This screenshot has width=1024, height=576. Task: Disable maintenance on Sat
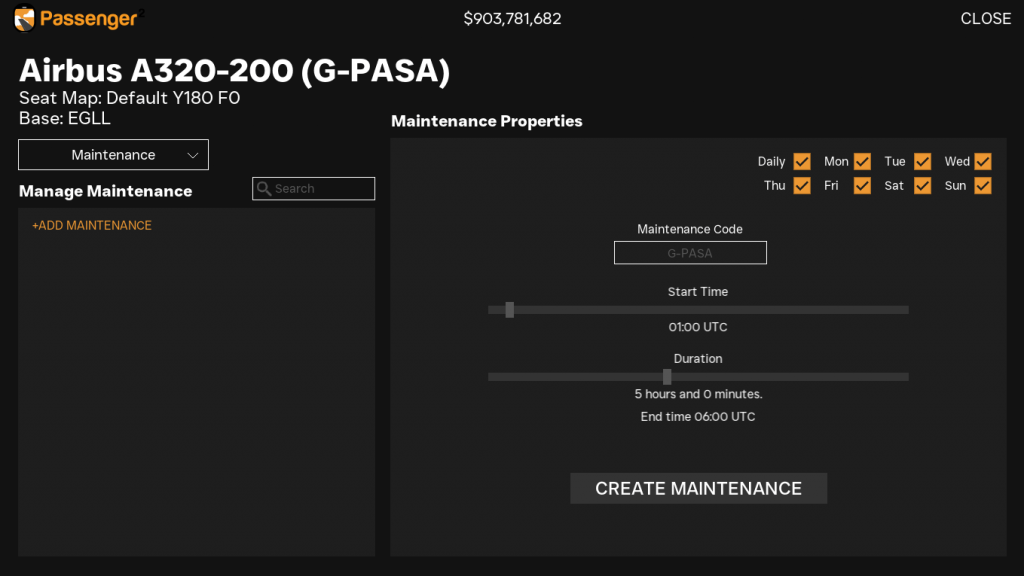click(922, 186)
